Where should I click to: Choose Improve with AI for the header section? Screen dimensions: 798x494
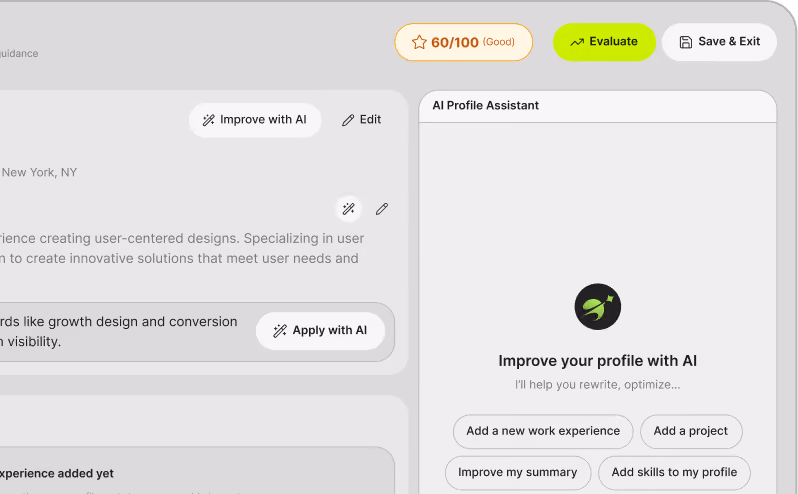pyautogui.click(x=255, y=120)
